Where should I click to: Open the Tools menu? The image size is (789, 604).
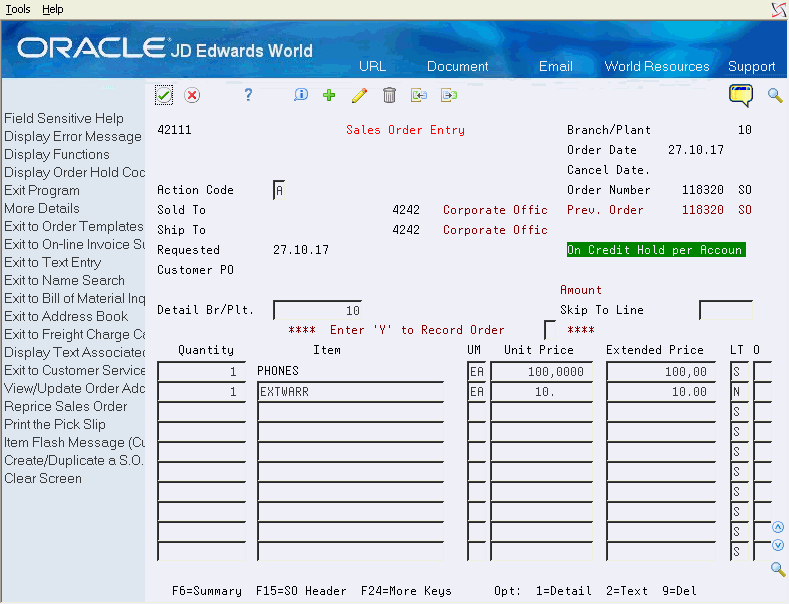[x=18, y=9]
